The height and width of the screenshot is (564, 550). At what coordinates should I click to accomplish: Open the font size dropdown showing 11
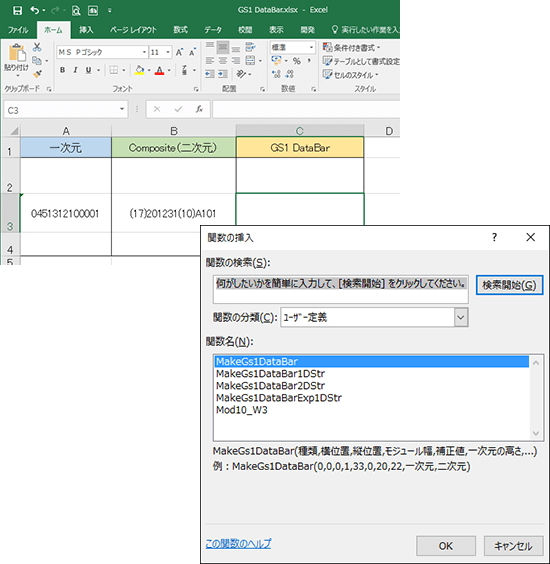click(x=168, y=53)
